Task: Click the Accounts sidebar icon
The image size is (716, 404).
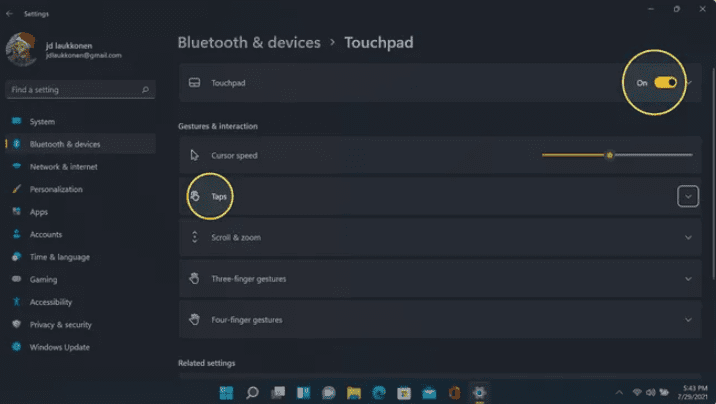Action: (x=17, y=234)
